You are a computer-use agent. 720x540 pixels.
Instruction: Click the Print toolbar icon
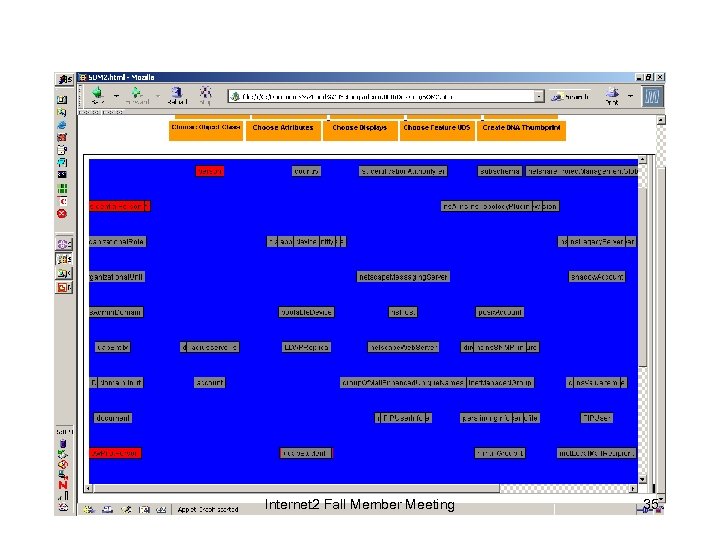click(x=612, y=96)
